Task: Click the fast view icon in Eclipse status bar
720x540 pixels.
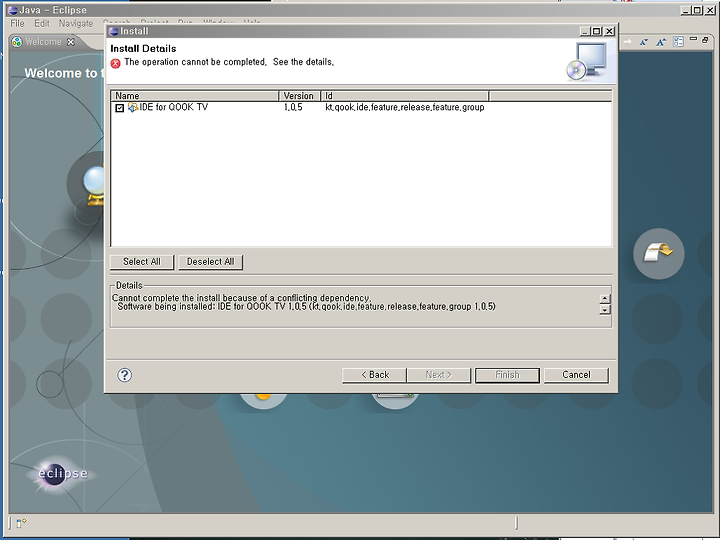Action: [x=21, y=523]
